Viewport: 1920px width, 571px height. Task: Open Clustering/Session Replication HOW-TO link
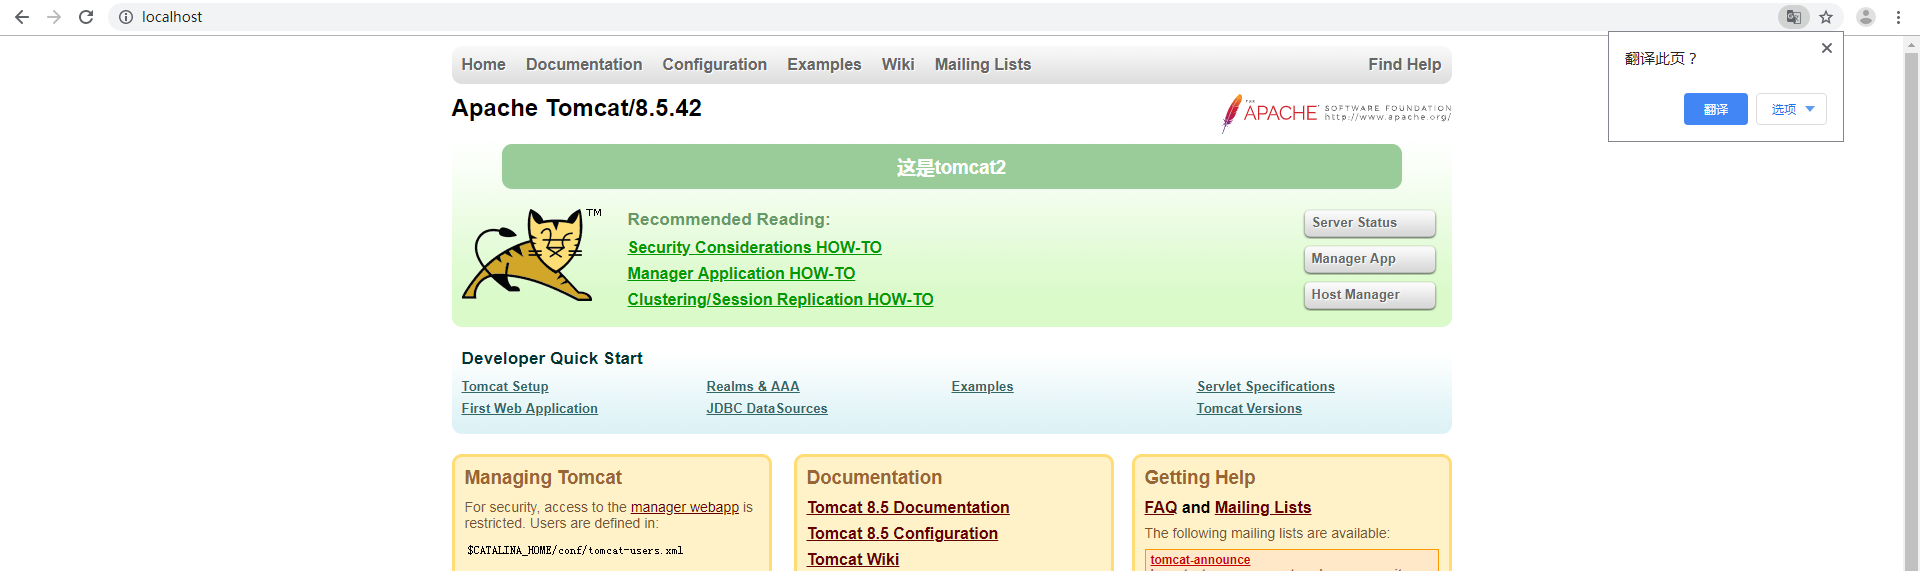point(780,299)
